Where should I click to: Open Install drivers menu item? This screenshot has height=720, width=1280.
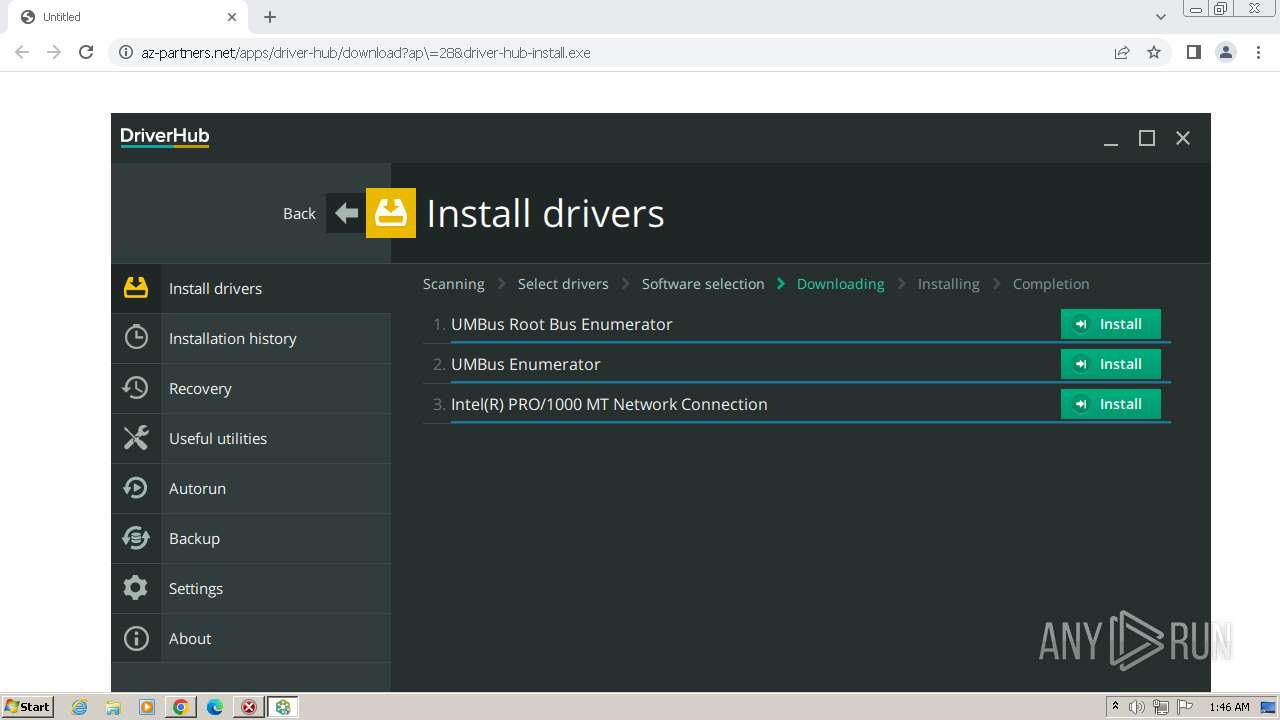pos(251,288)
